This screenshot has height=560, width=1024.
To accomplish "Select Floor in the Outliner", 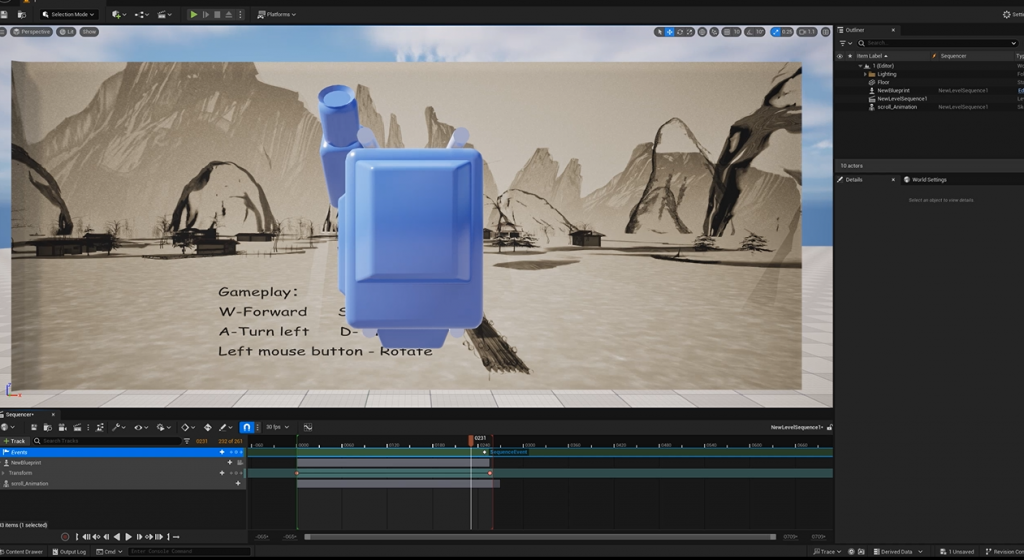I will tap(883, 82).
